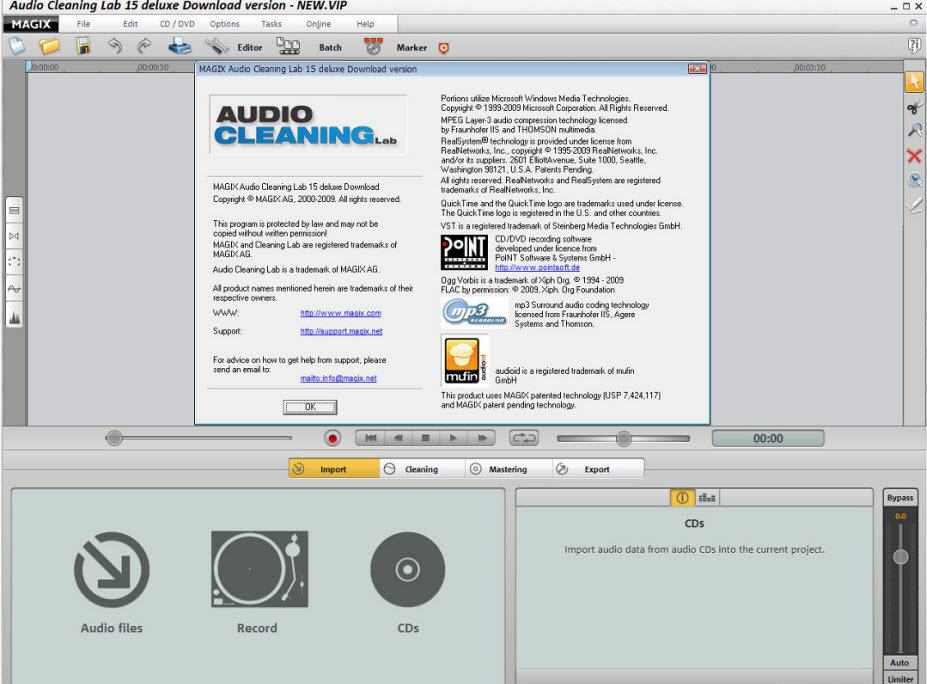Open the Batch processing tool
This screenshot has width=927, height=684.
(x=309, y=47)
